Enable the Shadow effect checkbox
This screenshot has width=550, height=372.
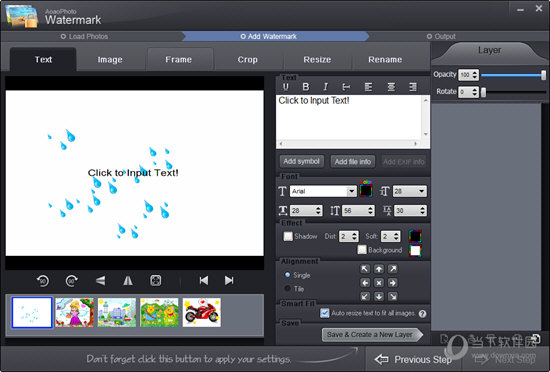(288, 236)
